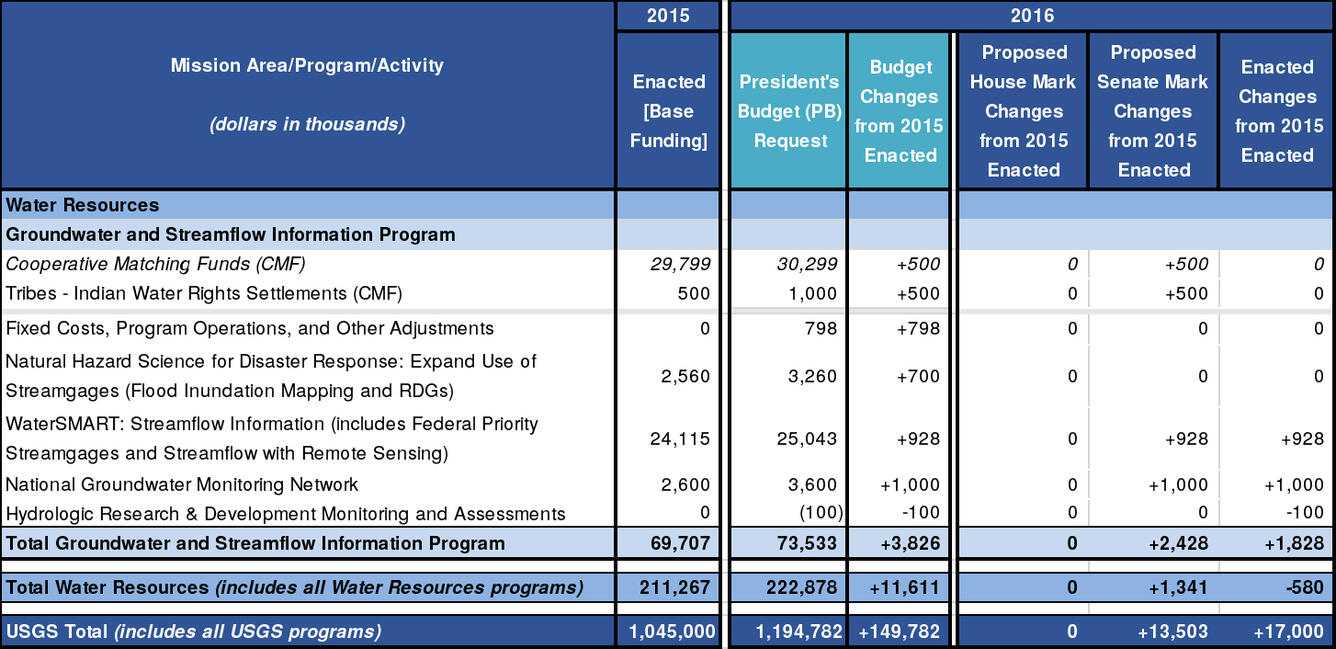The image size is (1336, 649).
Task: Click the 24,115 enacted value cell
Action: pos(668,438)
